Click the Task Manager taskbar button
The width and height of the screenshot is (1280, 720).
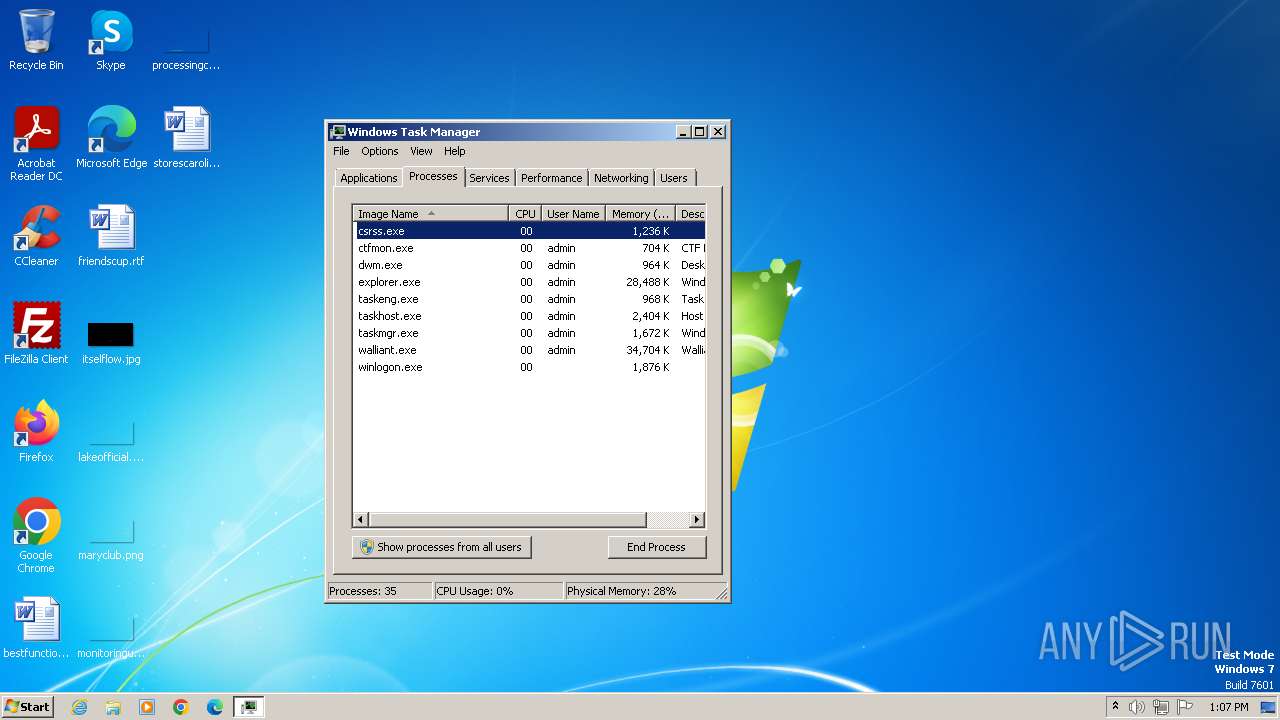(249, 707)
